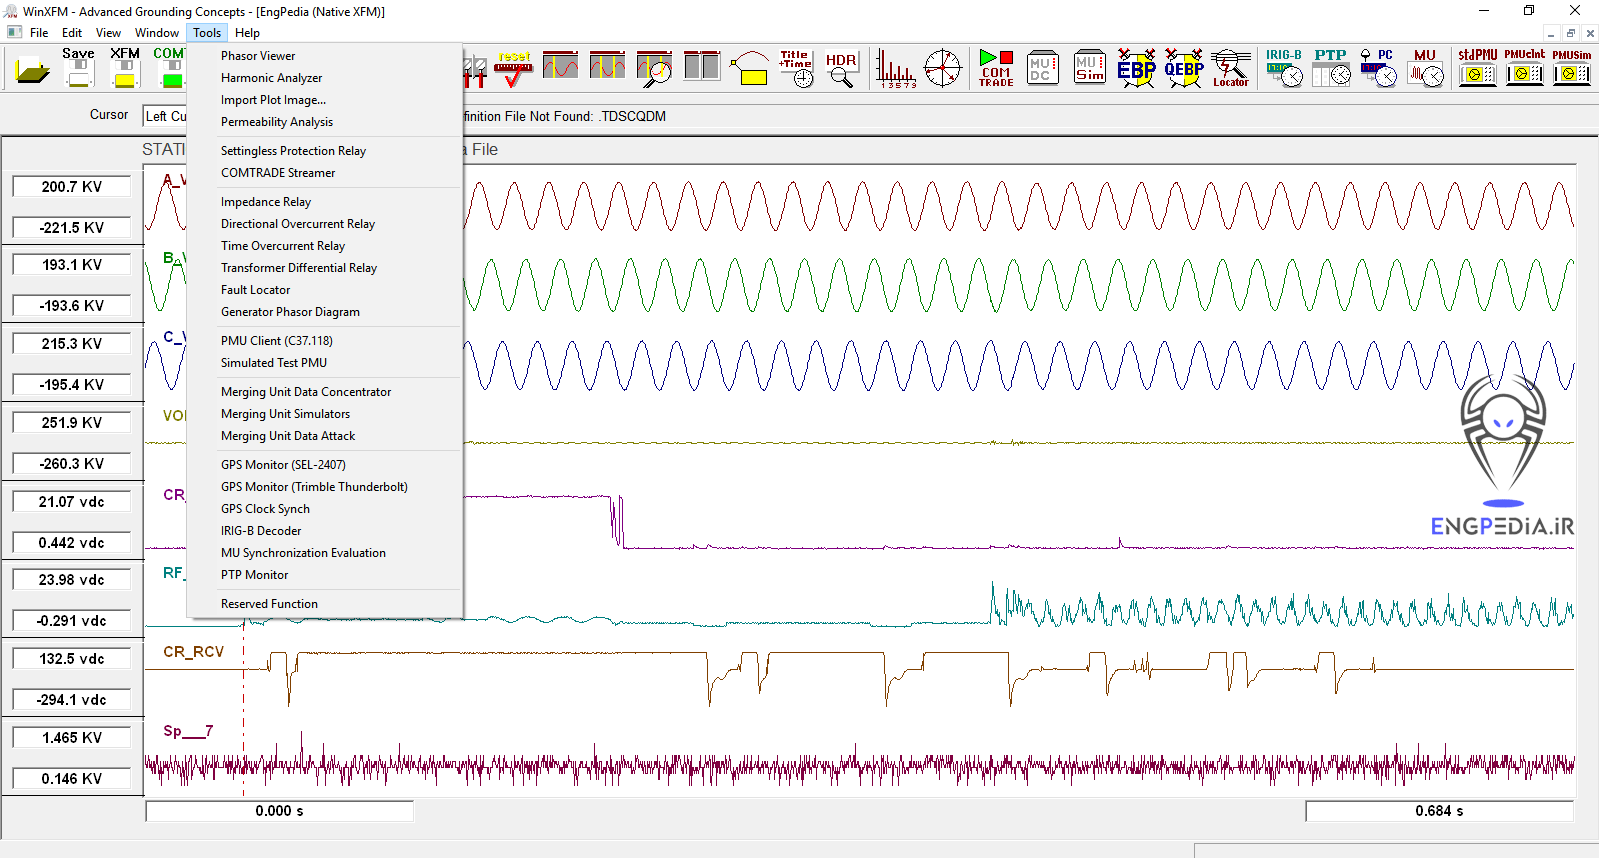Open the IRIG-B clock icon
The width and height of the screenshot is (1599, 858).
point(1284,68)
